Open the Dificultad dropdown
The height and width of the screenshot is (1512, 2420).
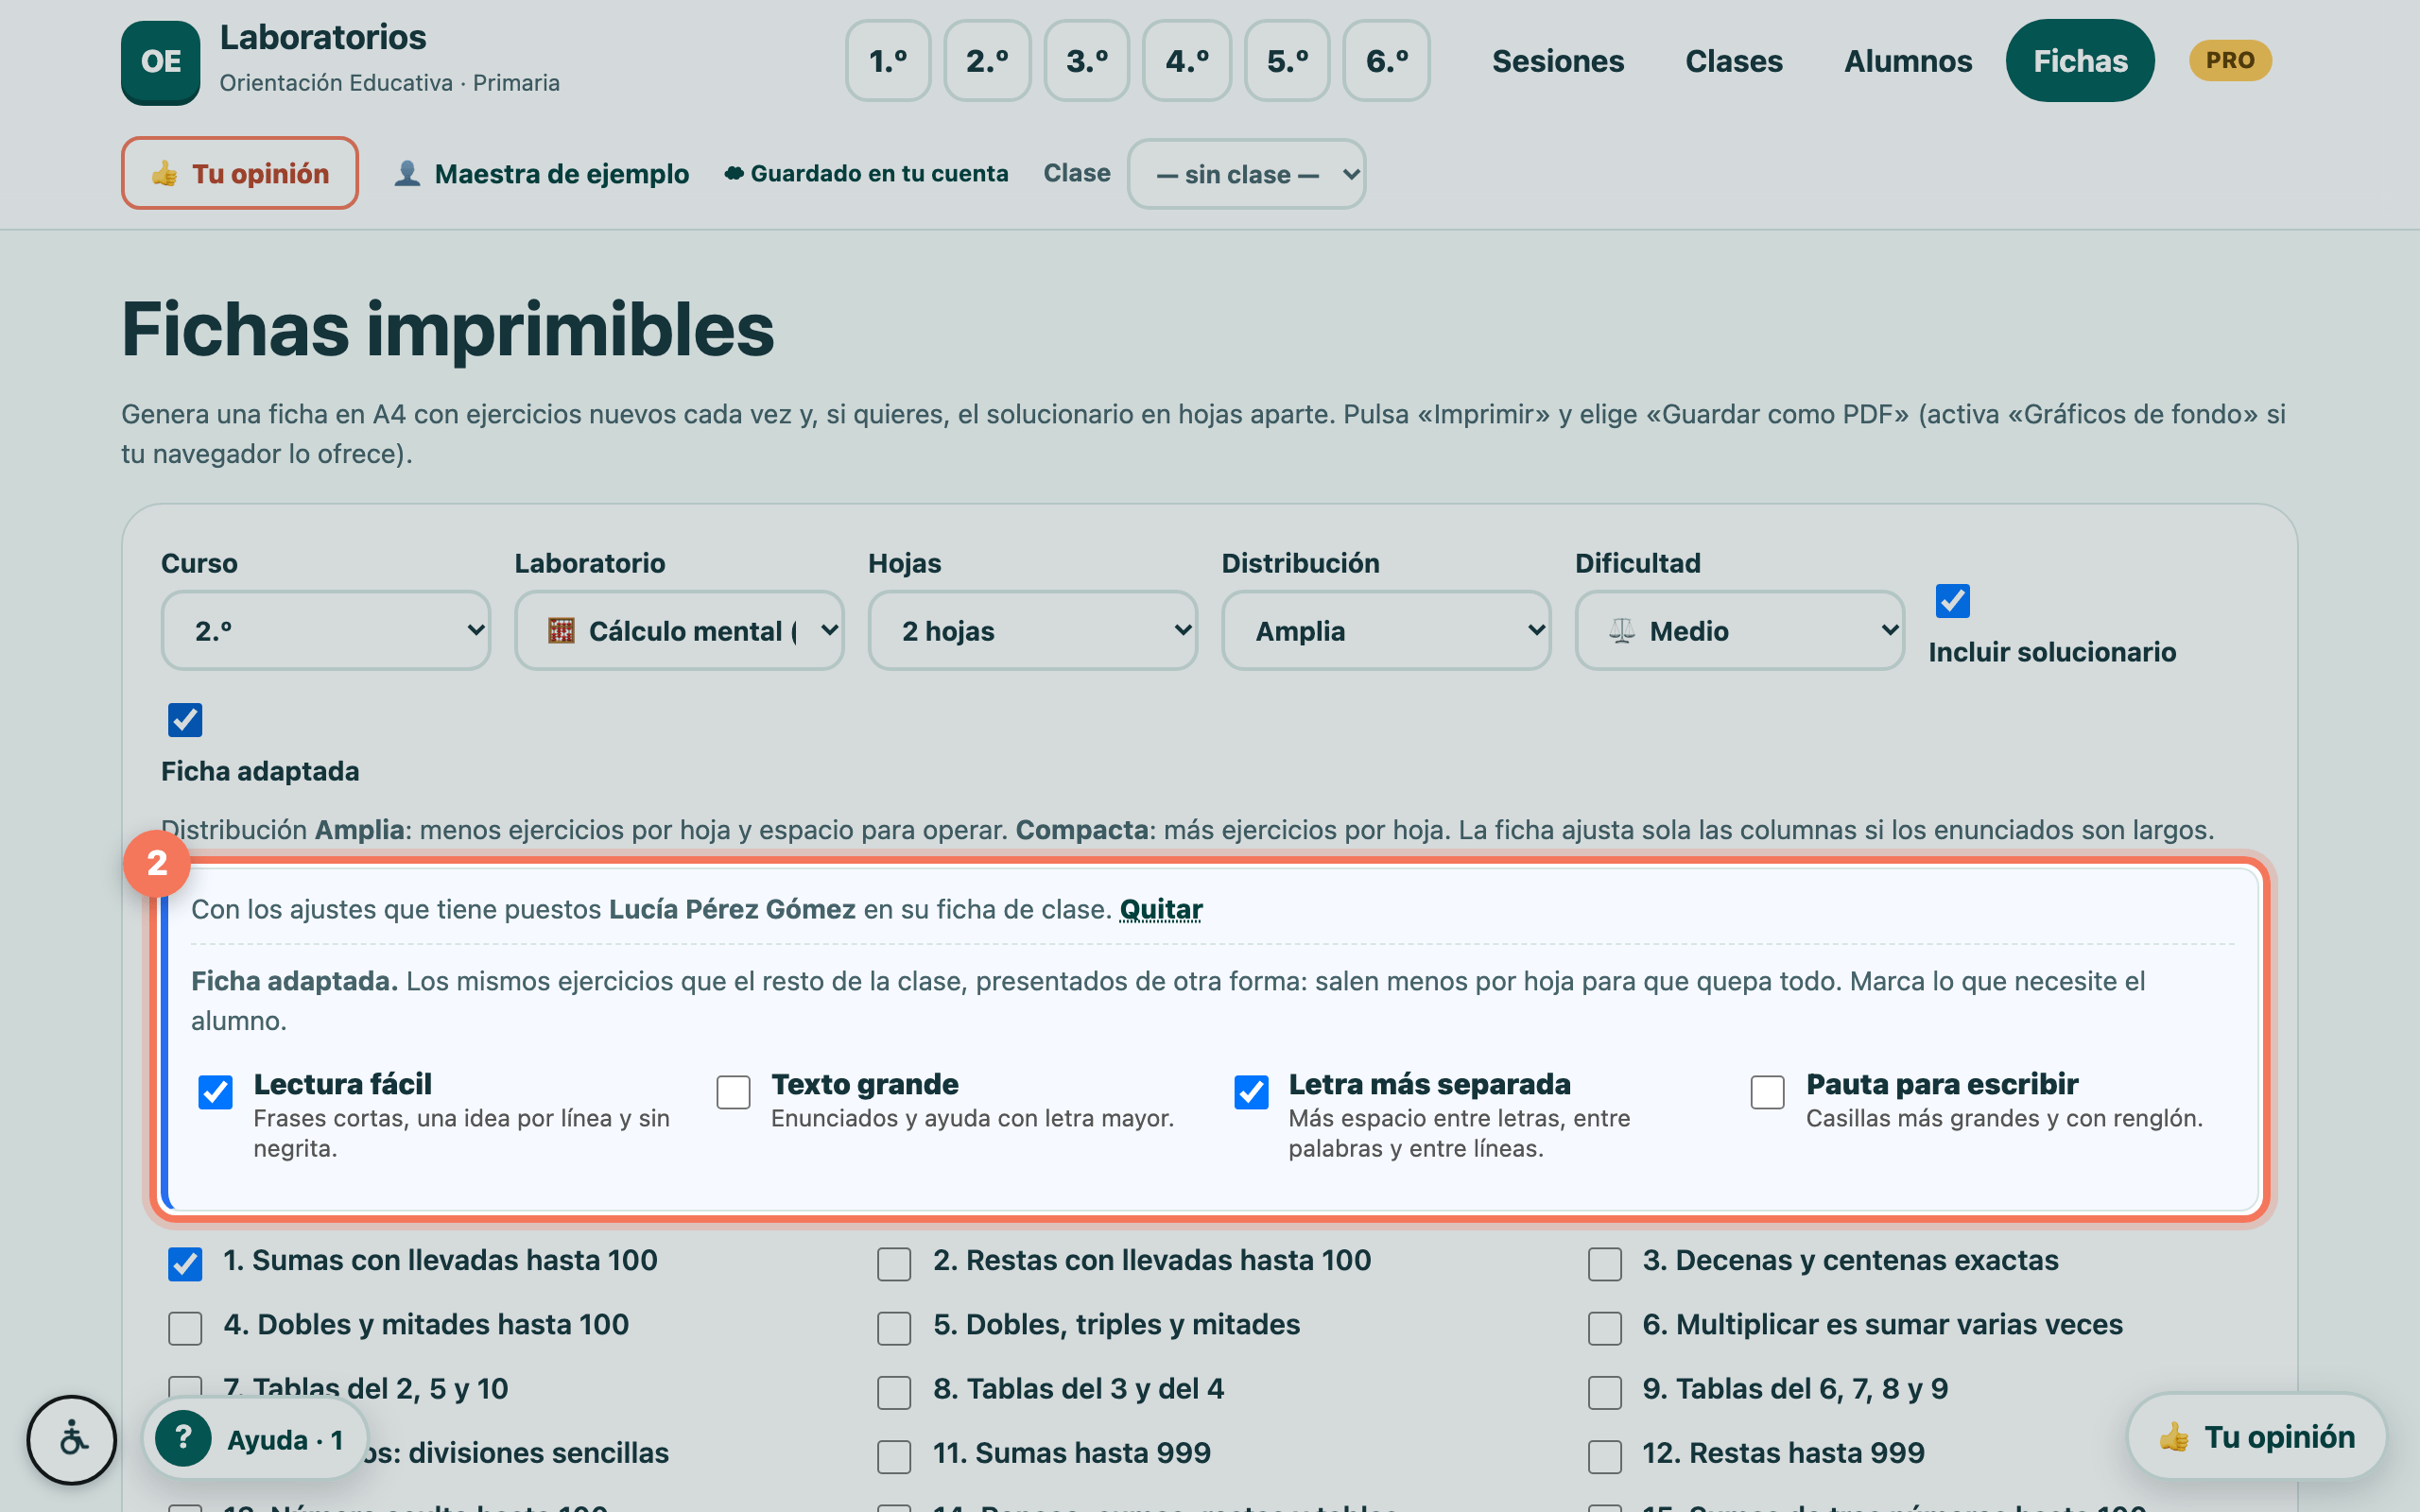click(1740, 630)
